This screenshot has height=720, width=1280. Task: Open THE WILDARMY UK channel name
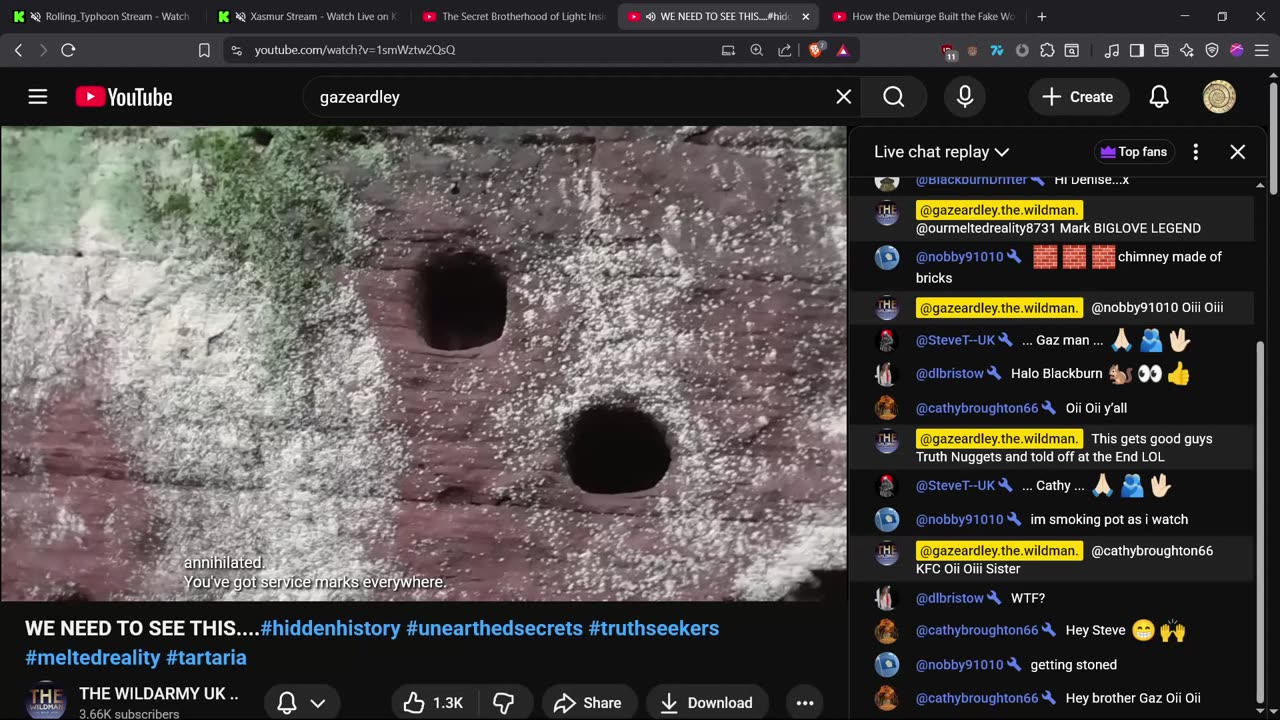coord(158,694)
